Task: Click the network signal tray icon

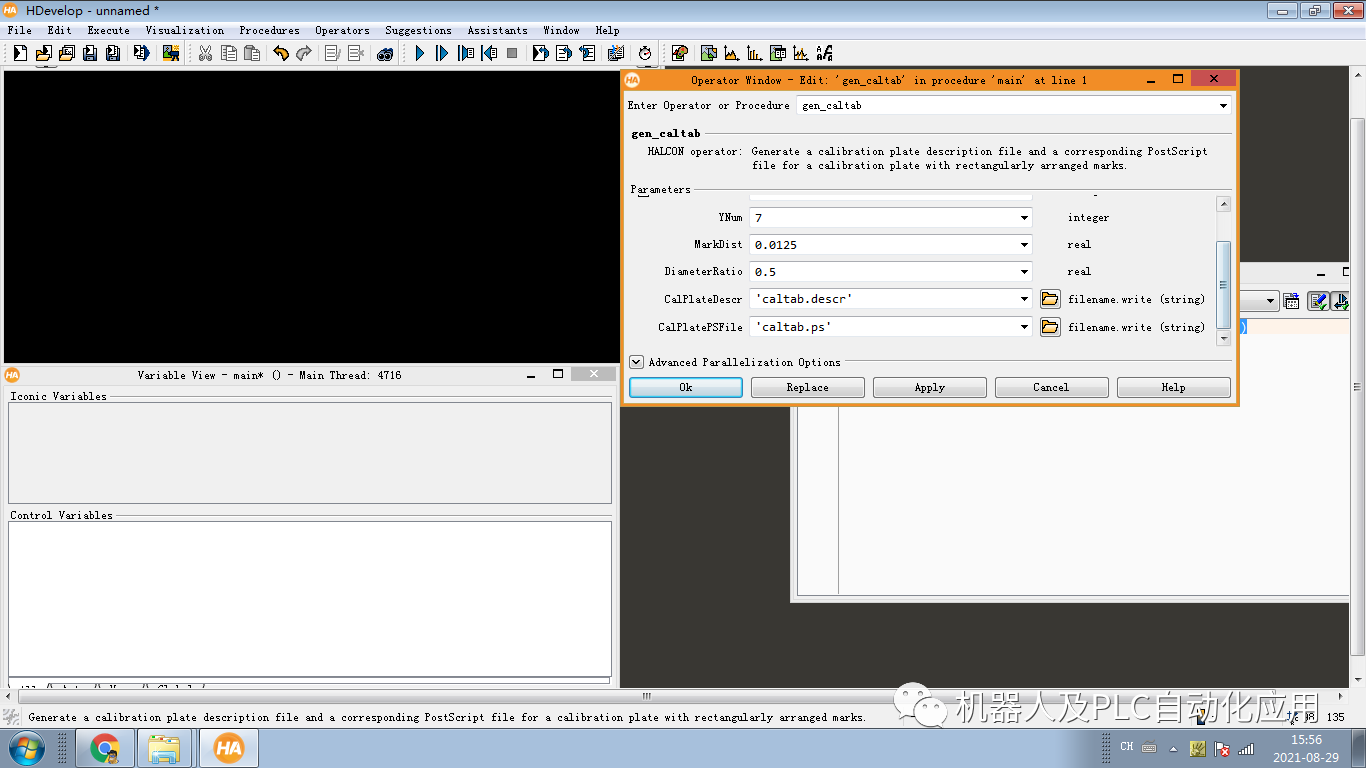Action: pyautogui.click(x=1246, y=748)
